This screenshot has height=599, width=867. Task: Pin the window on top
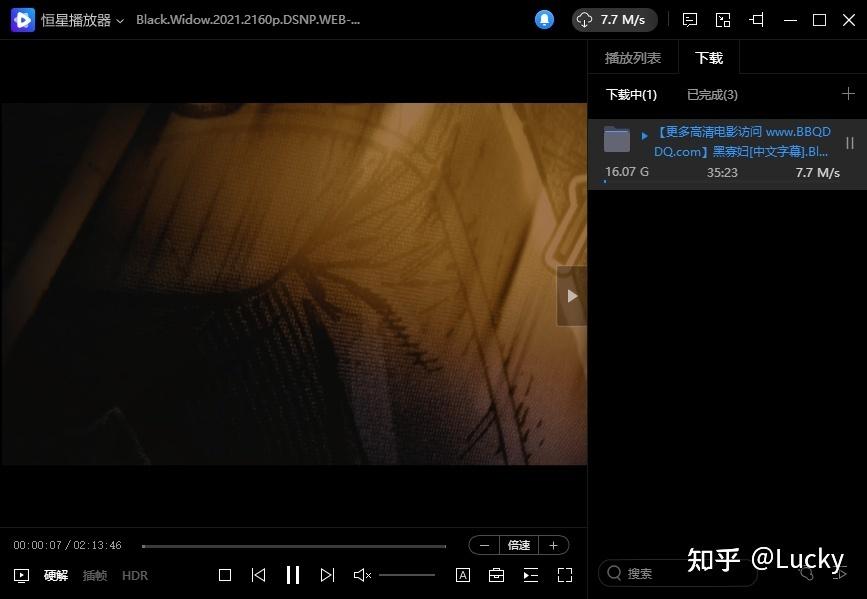[756, 20]
